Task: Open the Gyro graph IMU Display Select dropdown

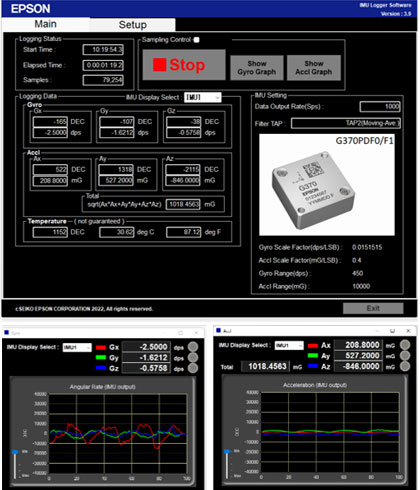Action: click(77, 348)
